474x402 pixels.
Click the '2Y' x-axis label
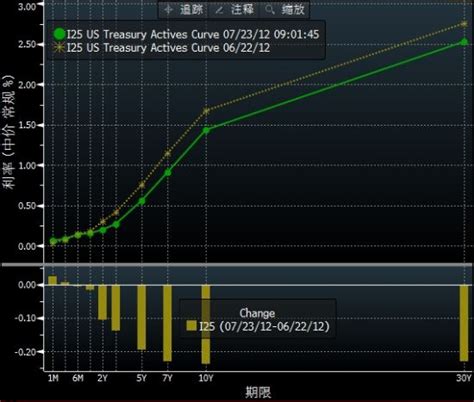(x=103, y=378)
